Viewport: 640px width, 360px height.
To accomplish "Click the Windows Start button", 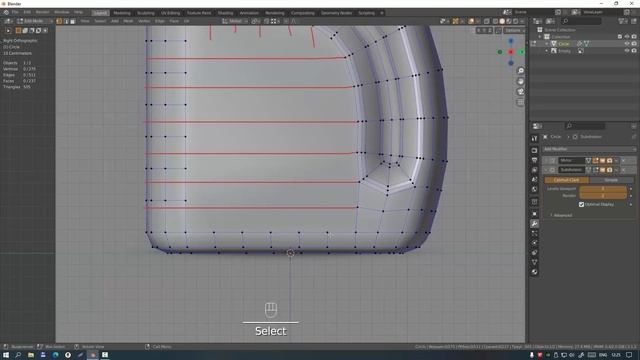I will click(6, 355).
